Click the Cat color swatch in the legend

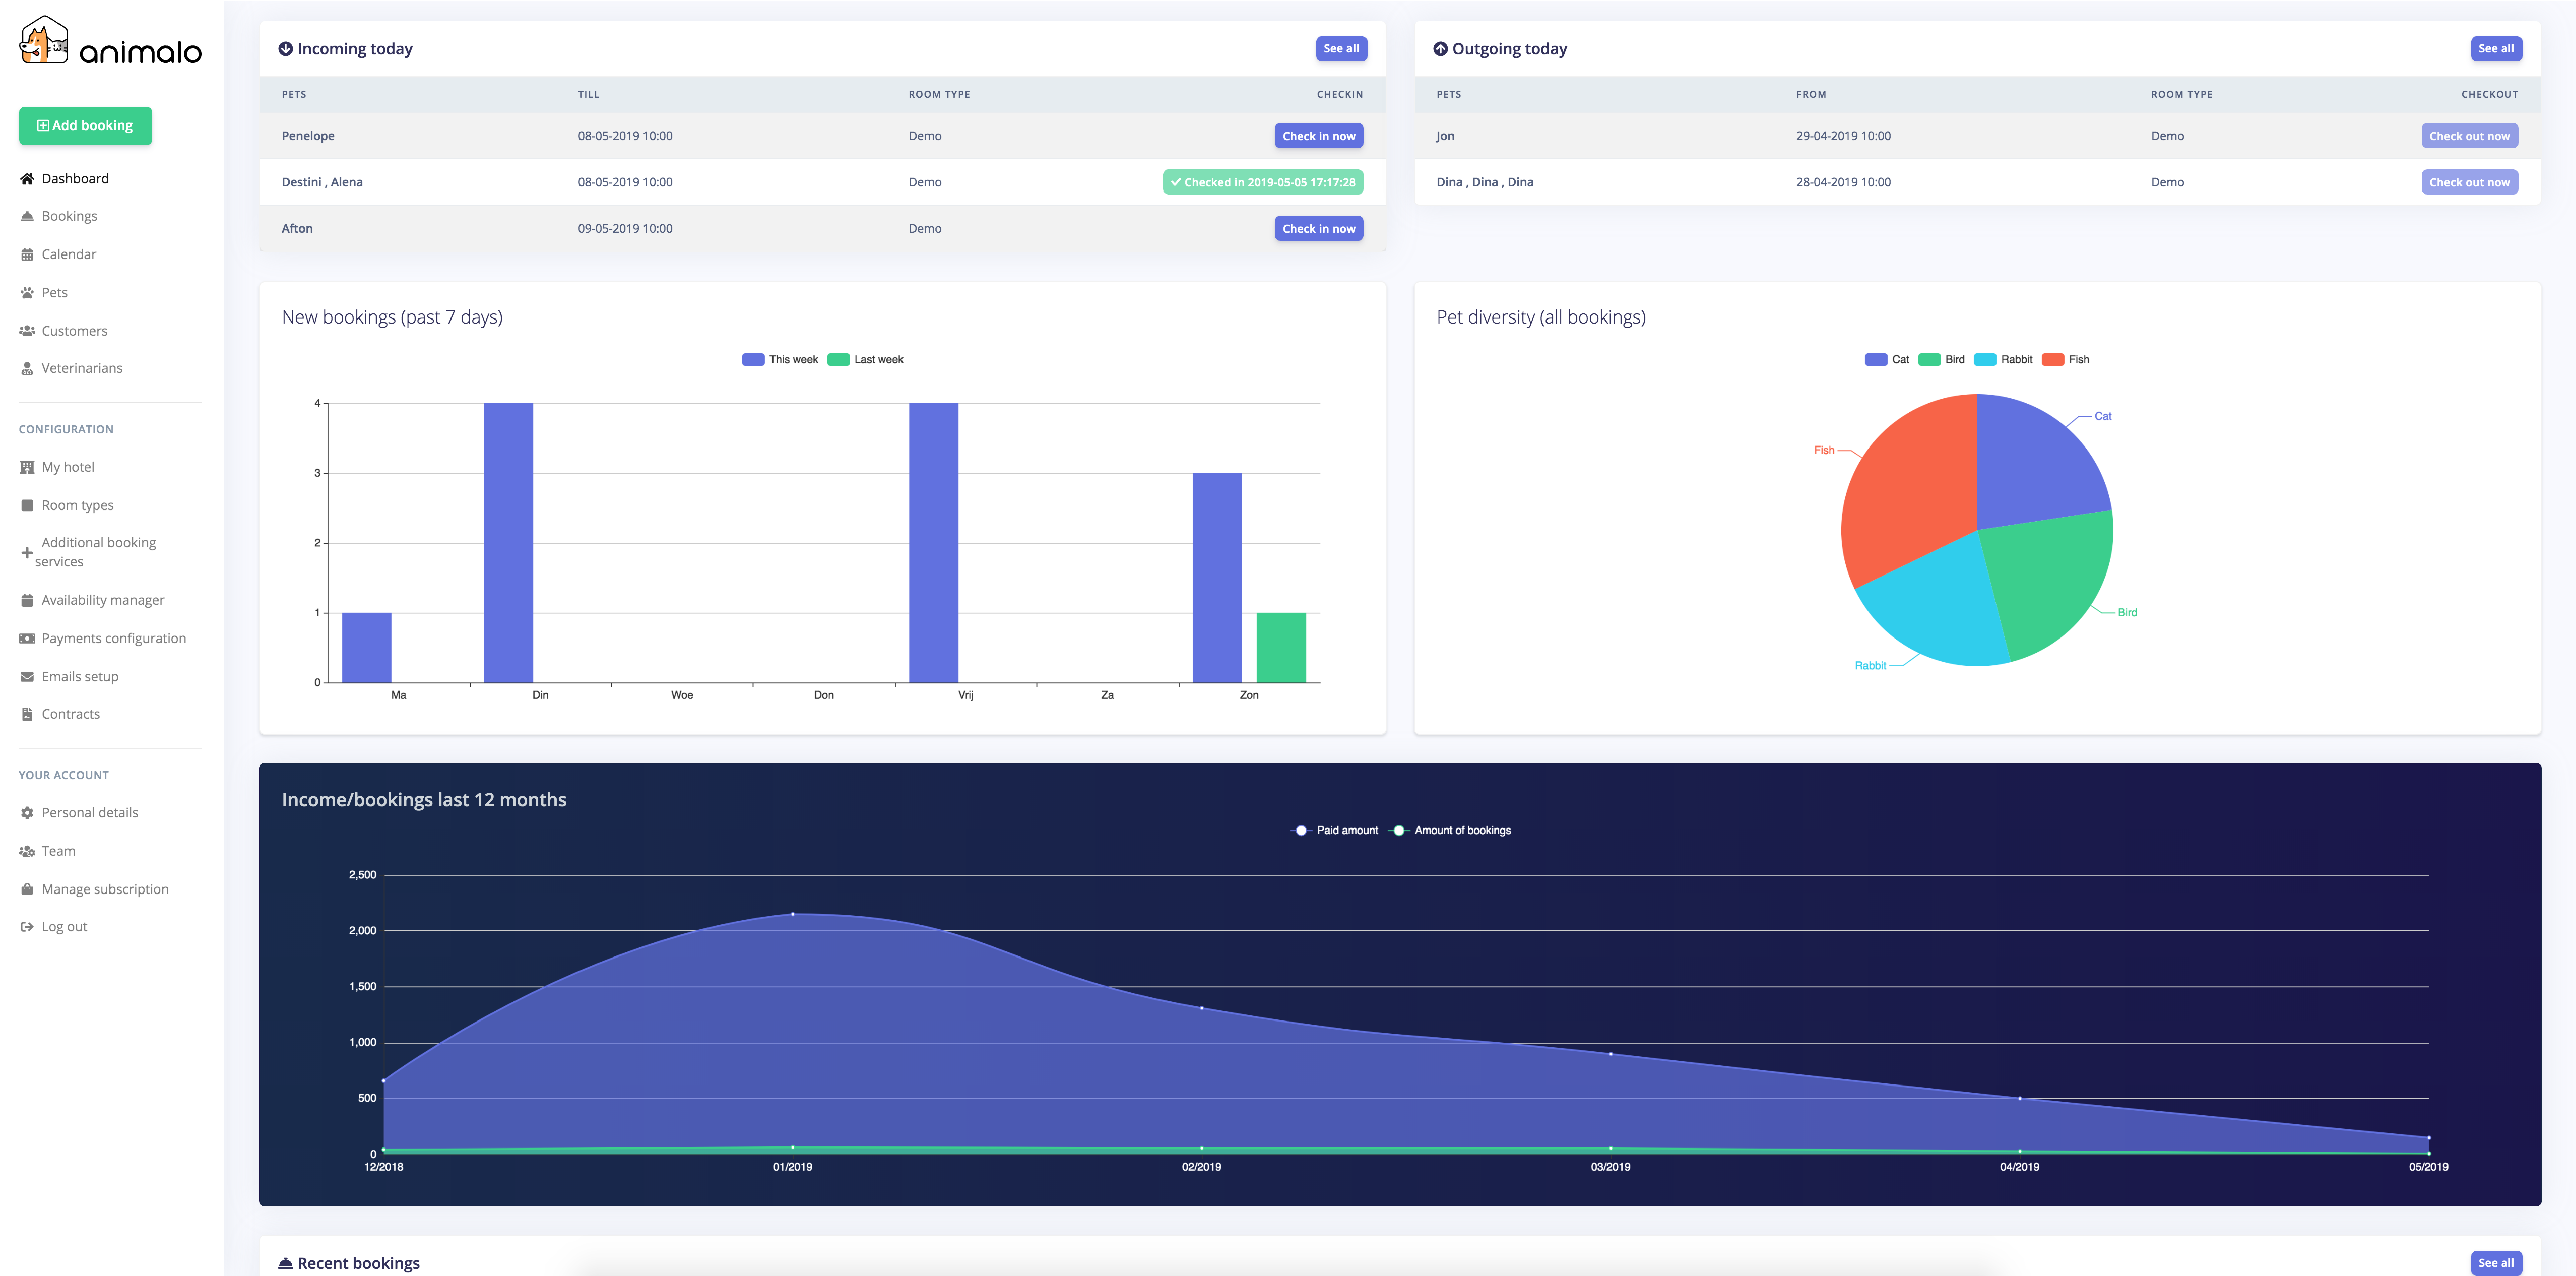[x=1876, y=360]
